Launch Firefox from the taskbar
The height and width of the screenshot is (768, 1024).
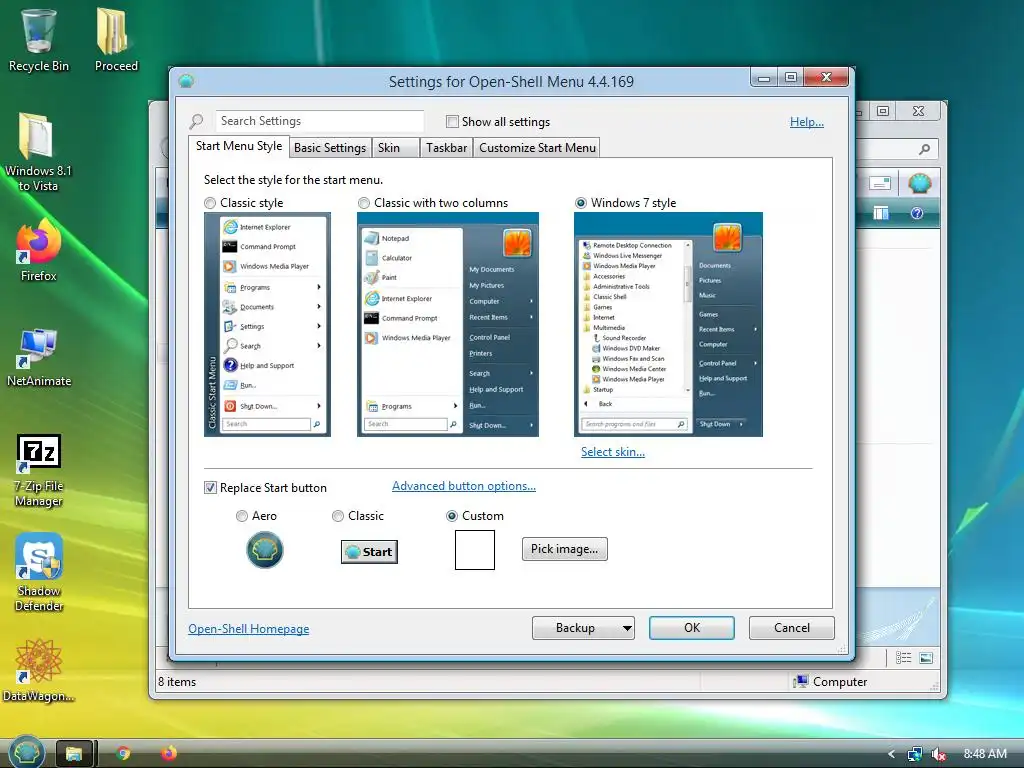168,754
